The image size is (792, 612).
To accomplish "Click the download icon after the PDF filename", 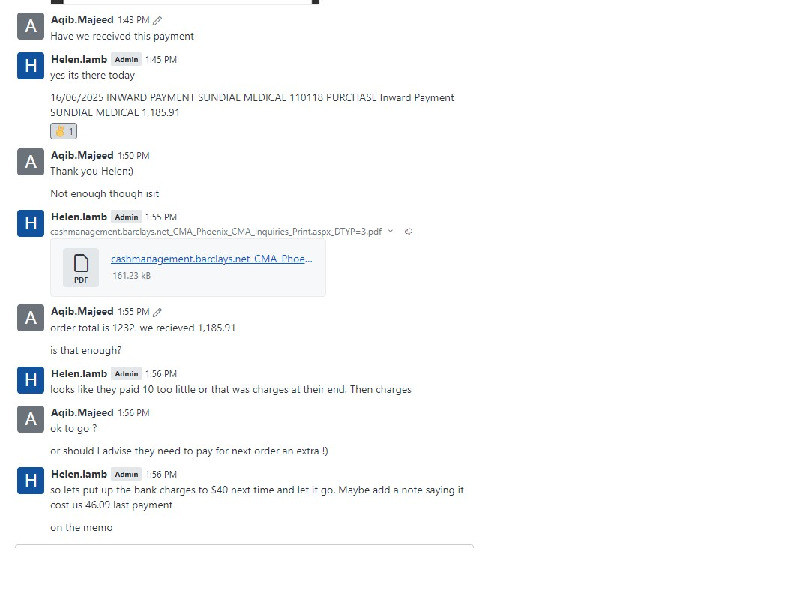I will point(408,232).
